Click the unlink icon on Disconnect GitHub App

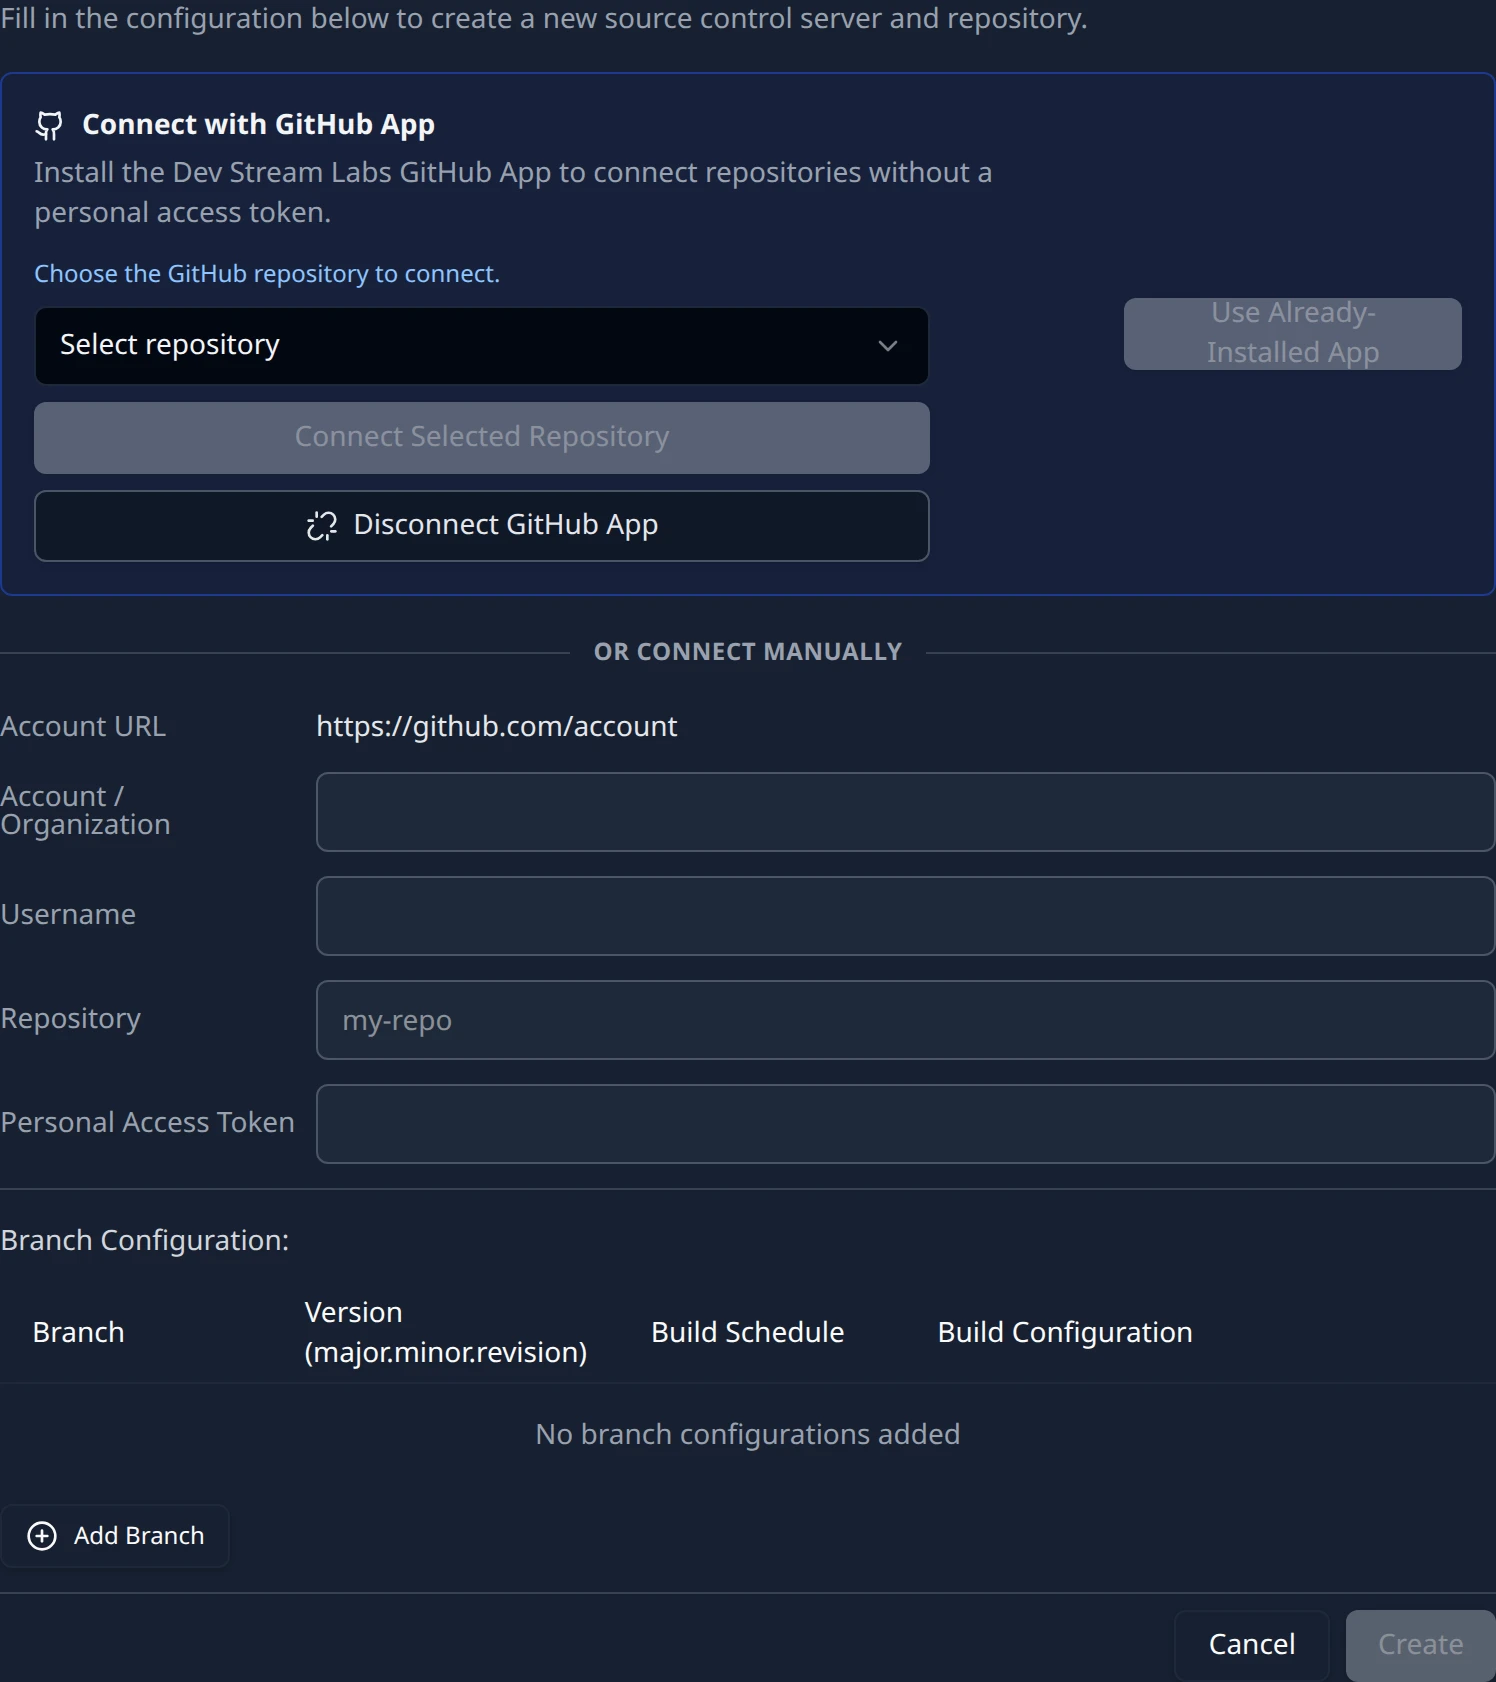click(x=322, y=525)
